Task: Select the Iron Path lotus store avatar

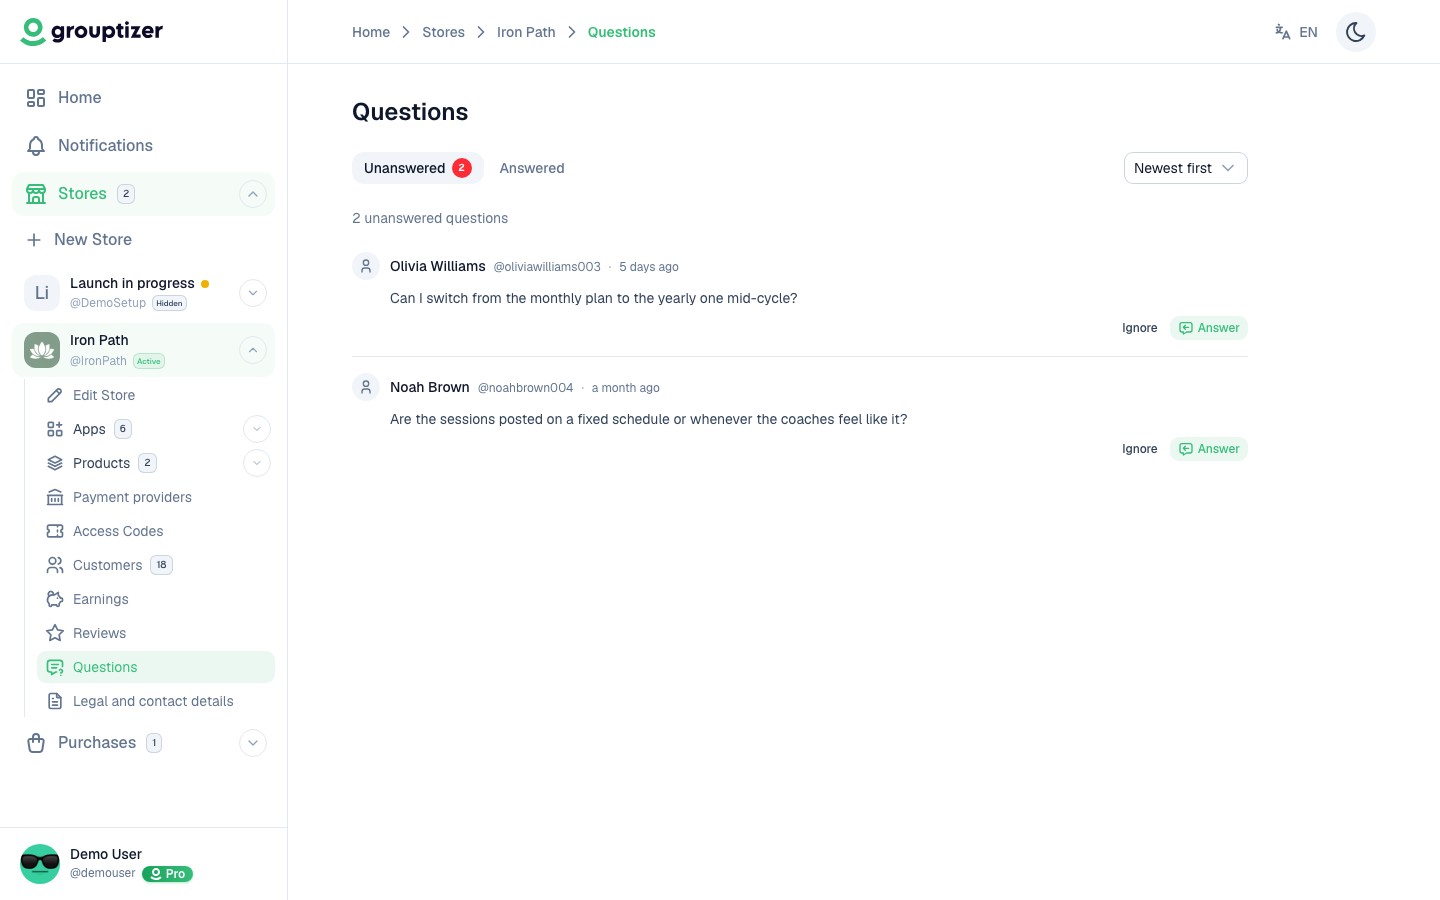Action: tap(42, 350)
